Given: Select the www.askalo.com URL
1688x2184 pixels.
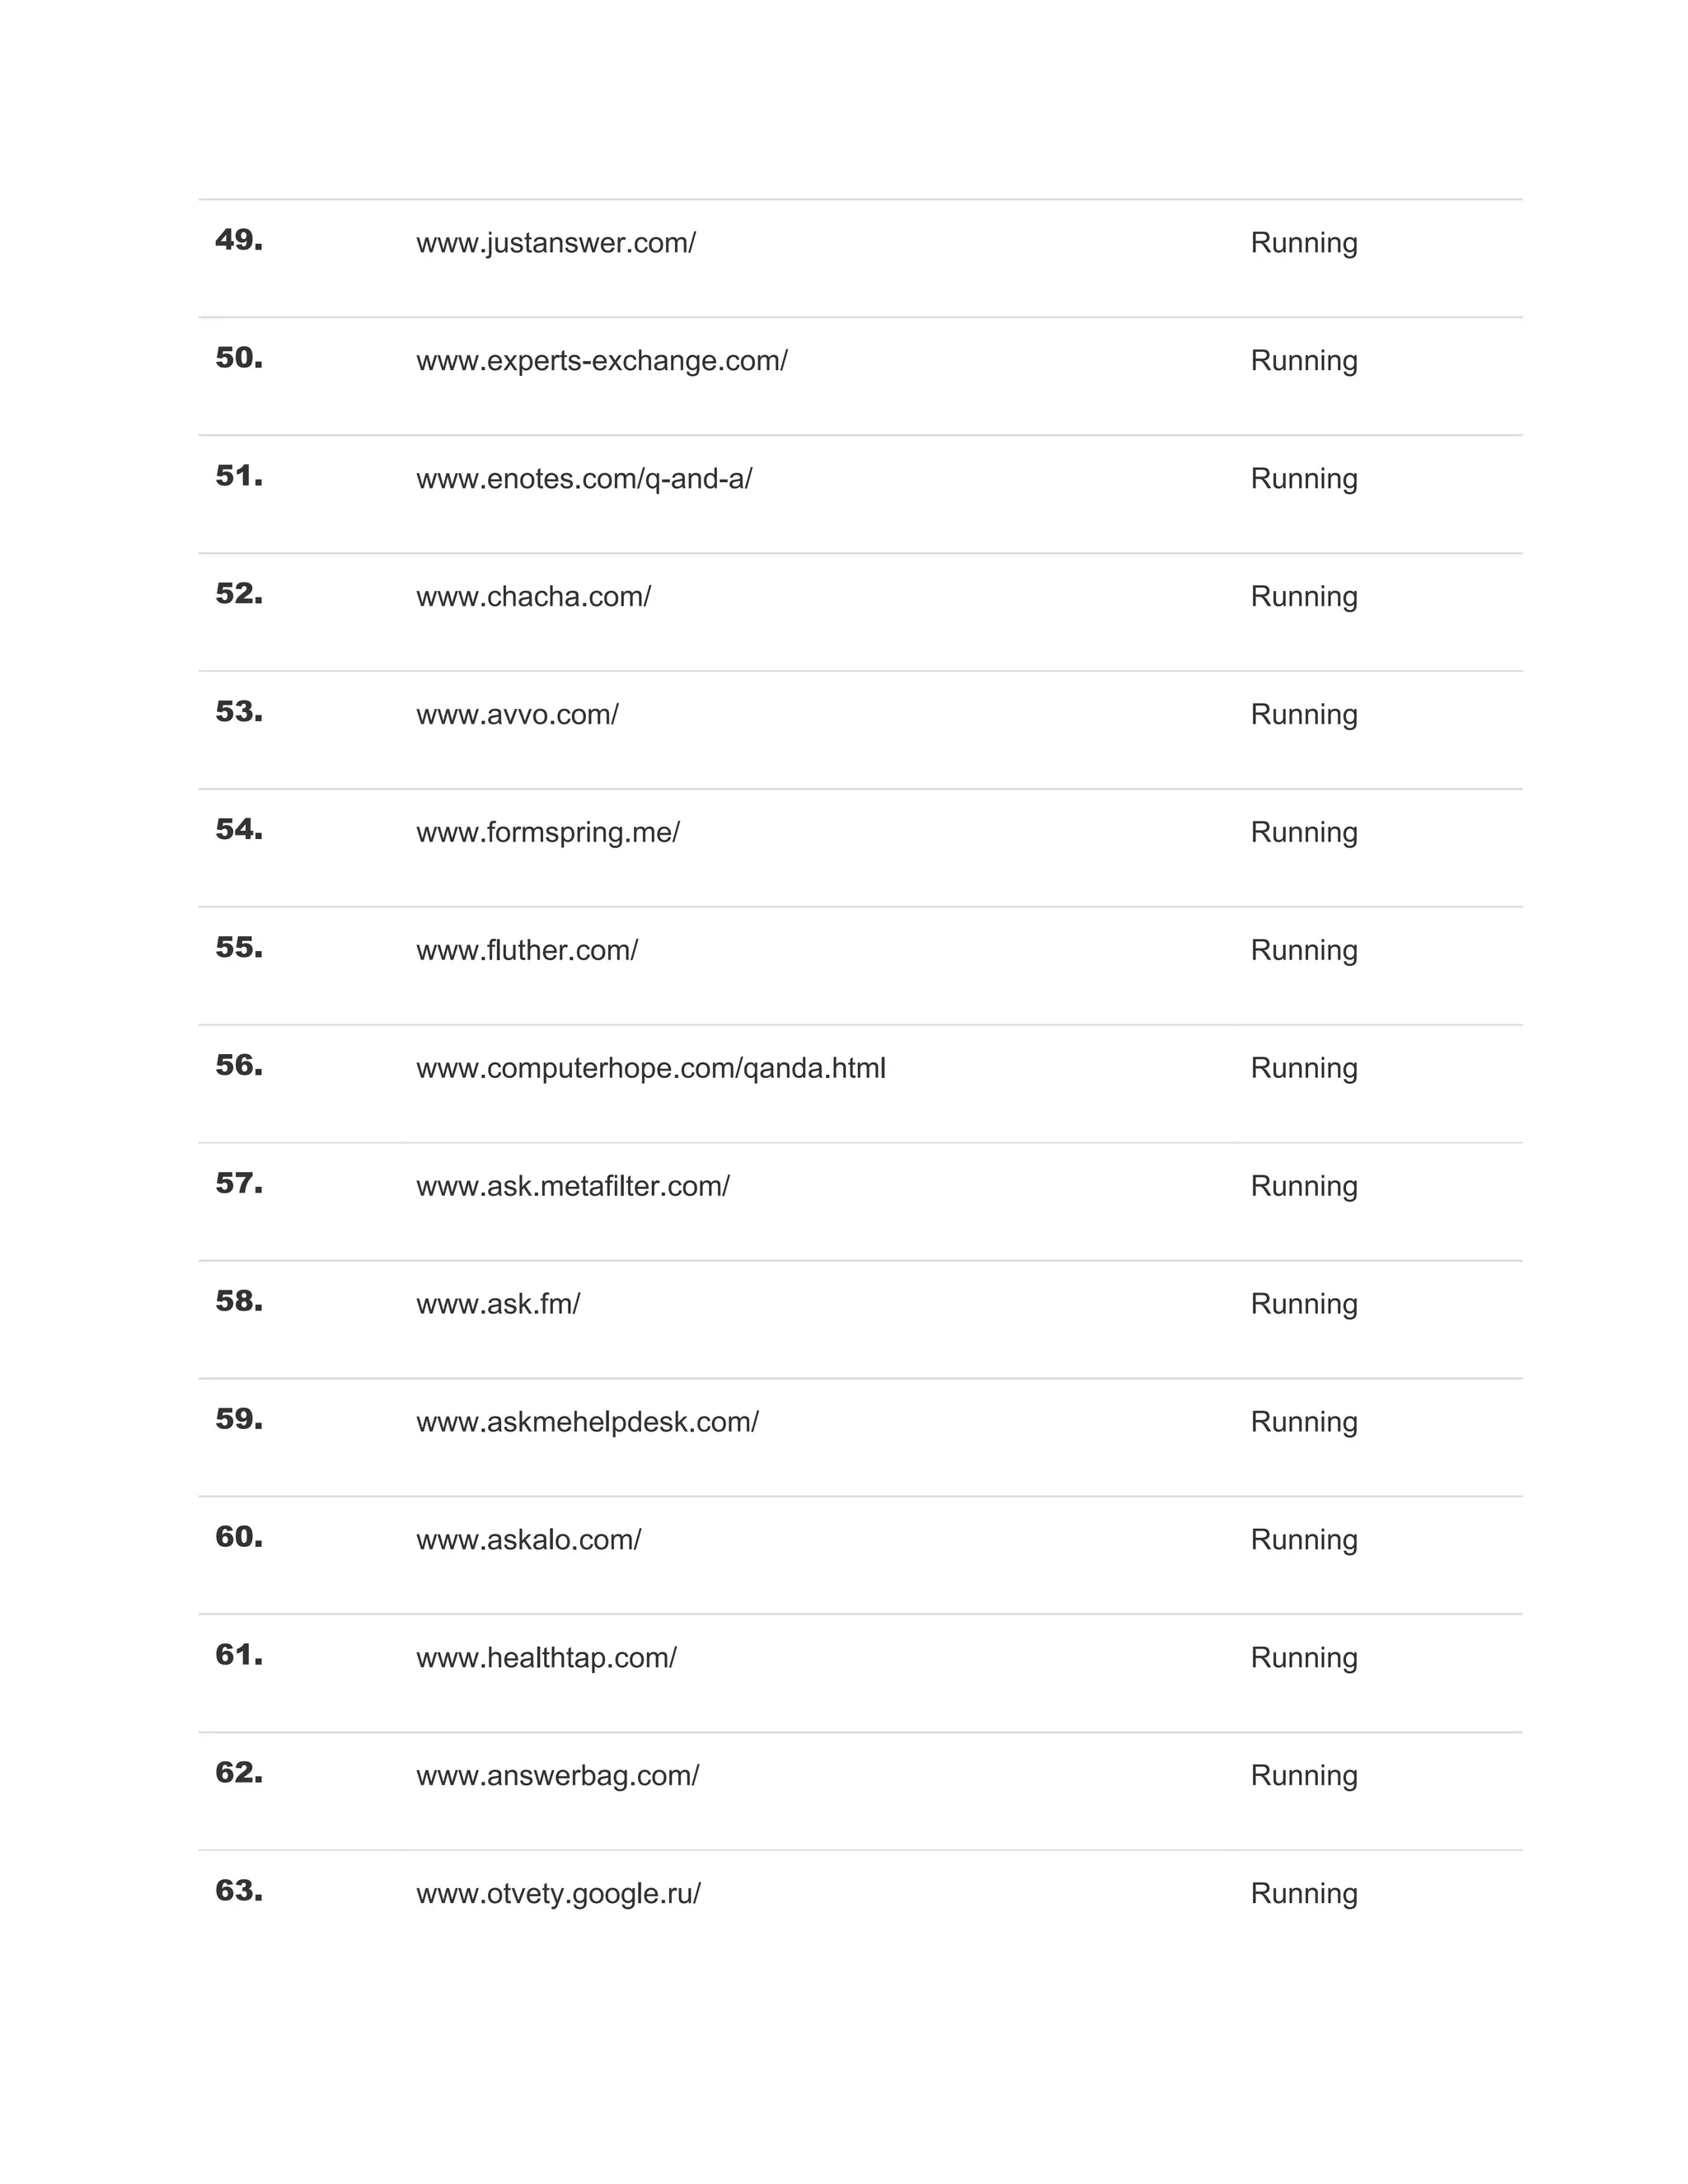Looking at the screenshot, I should click(528, 1540).
